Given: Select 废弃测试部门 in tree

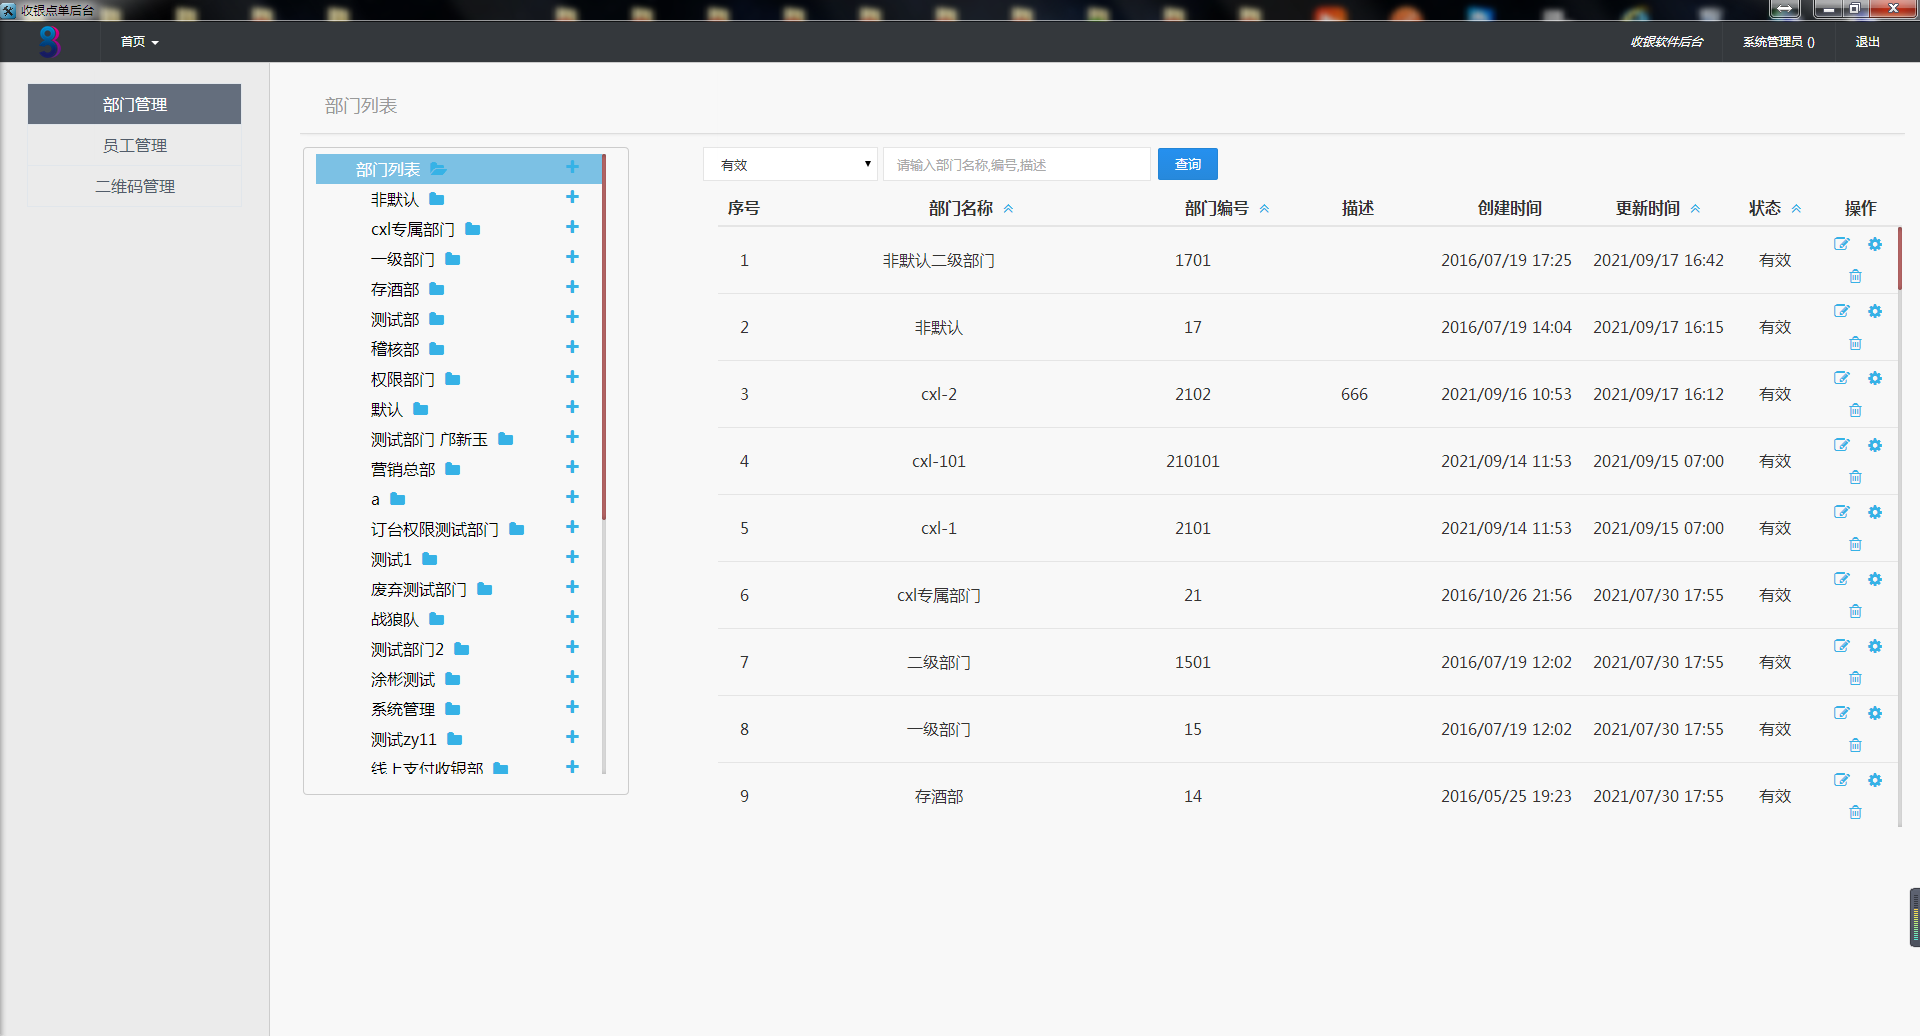Looking at the screenshot, I should click(419, 589).
